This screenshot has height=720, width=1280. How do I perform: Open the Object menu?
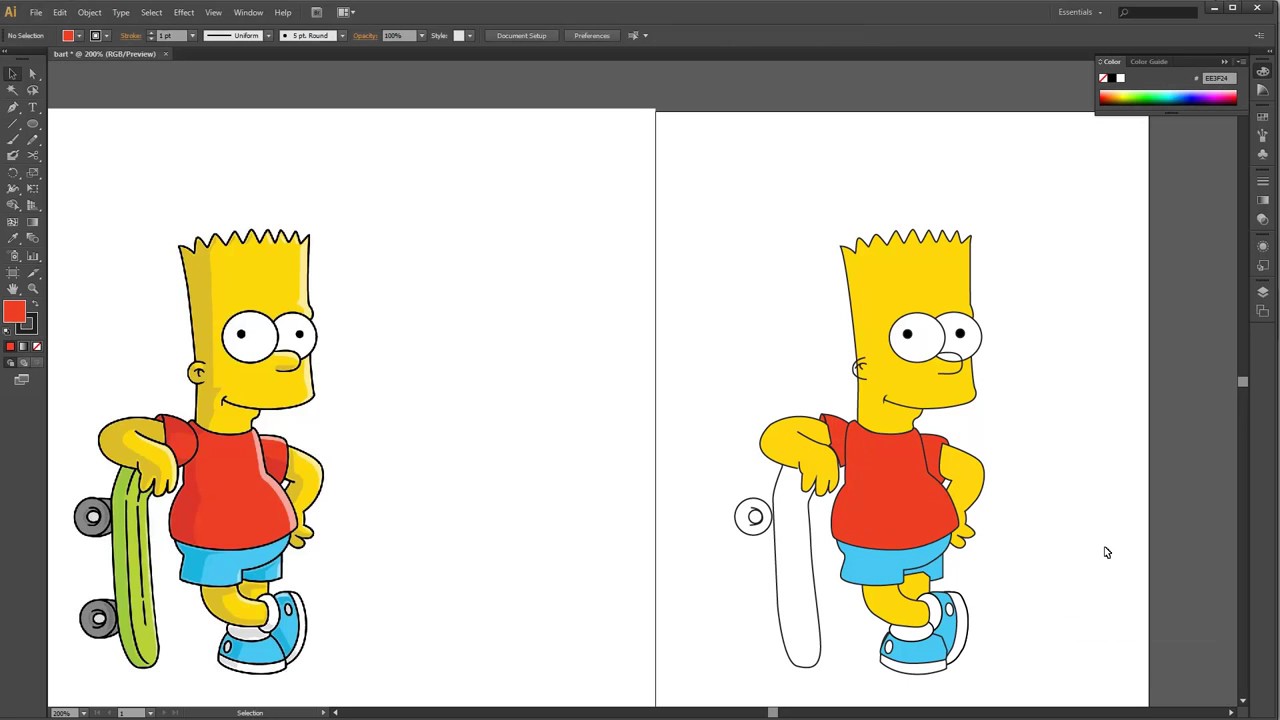[89, 12]
